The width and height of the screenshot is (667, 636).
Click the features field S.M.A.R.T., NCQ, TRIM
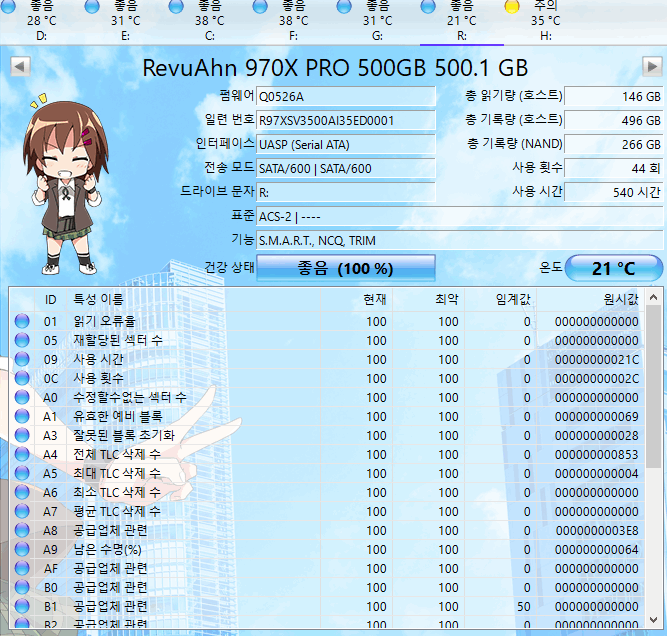pyautogui.click(x=459, y=240)
